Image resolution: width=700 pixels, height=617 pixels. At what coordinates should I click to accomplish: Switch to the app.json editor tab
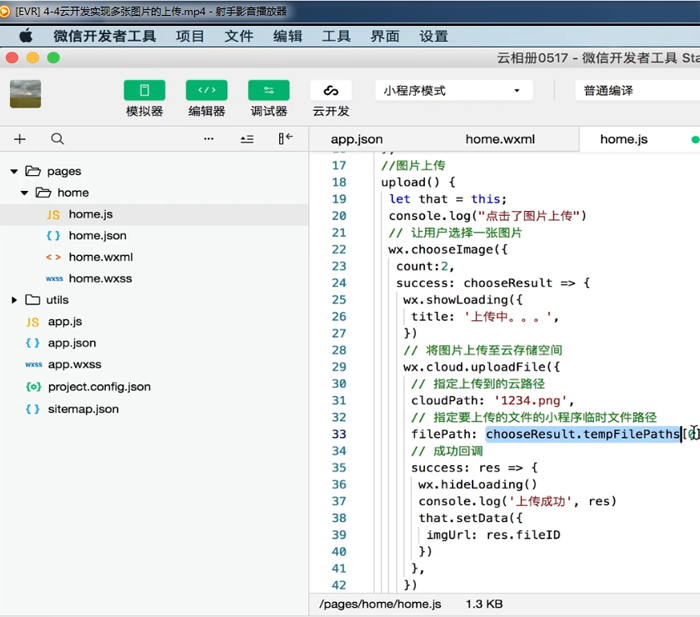click(356, 139)
